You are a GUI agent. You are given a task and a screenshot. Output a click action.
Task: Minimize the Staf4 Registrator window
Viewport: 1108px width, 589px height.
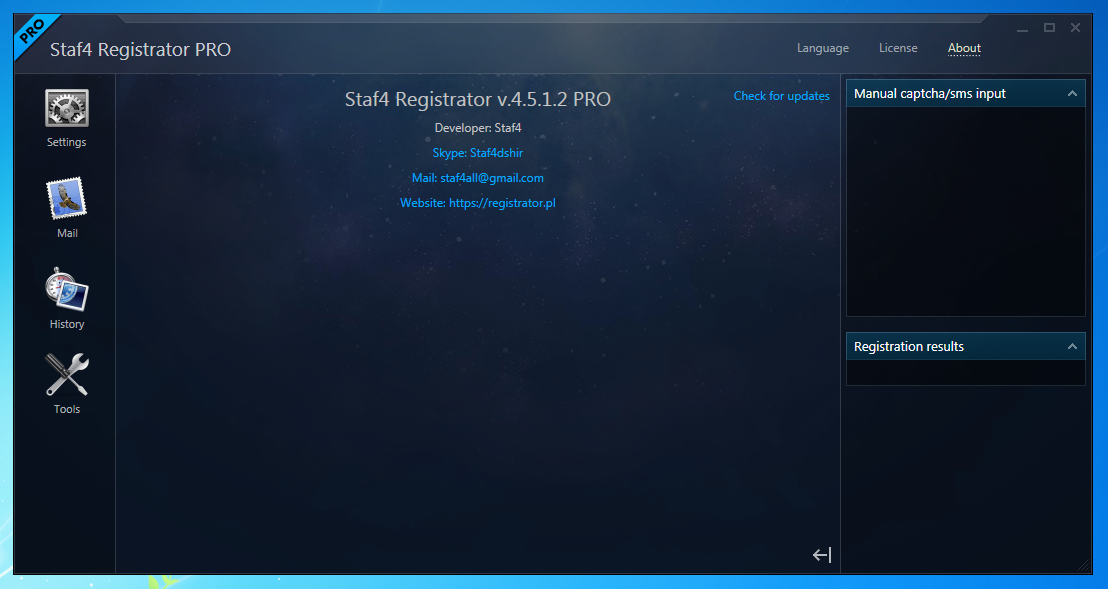tap(1023, 28)
